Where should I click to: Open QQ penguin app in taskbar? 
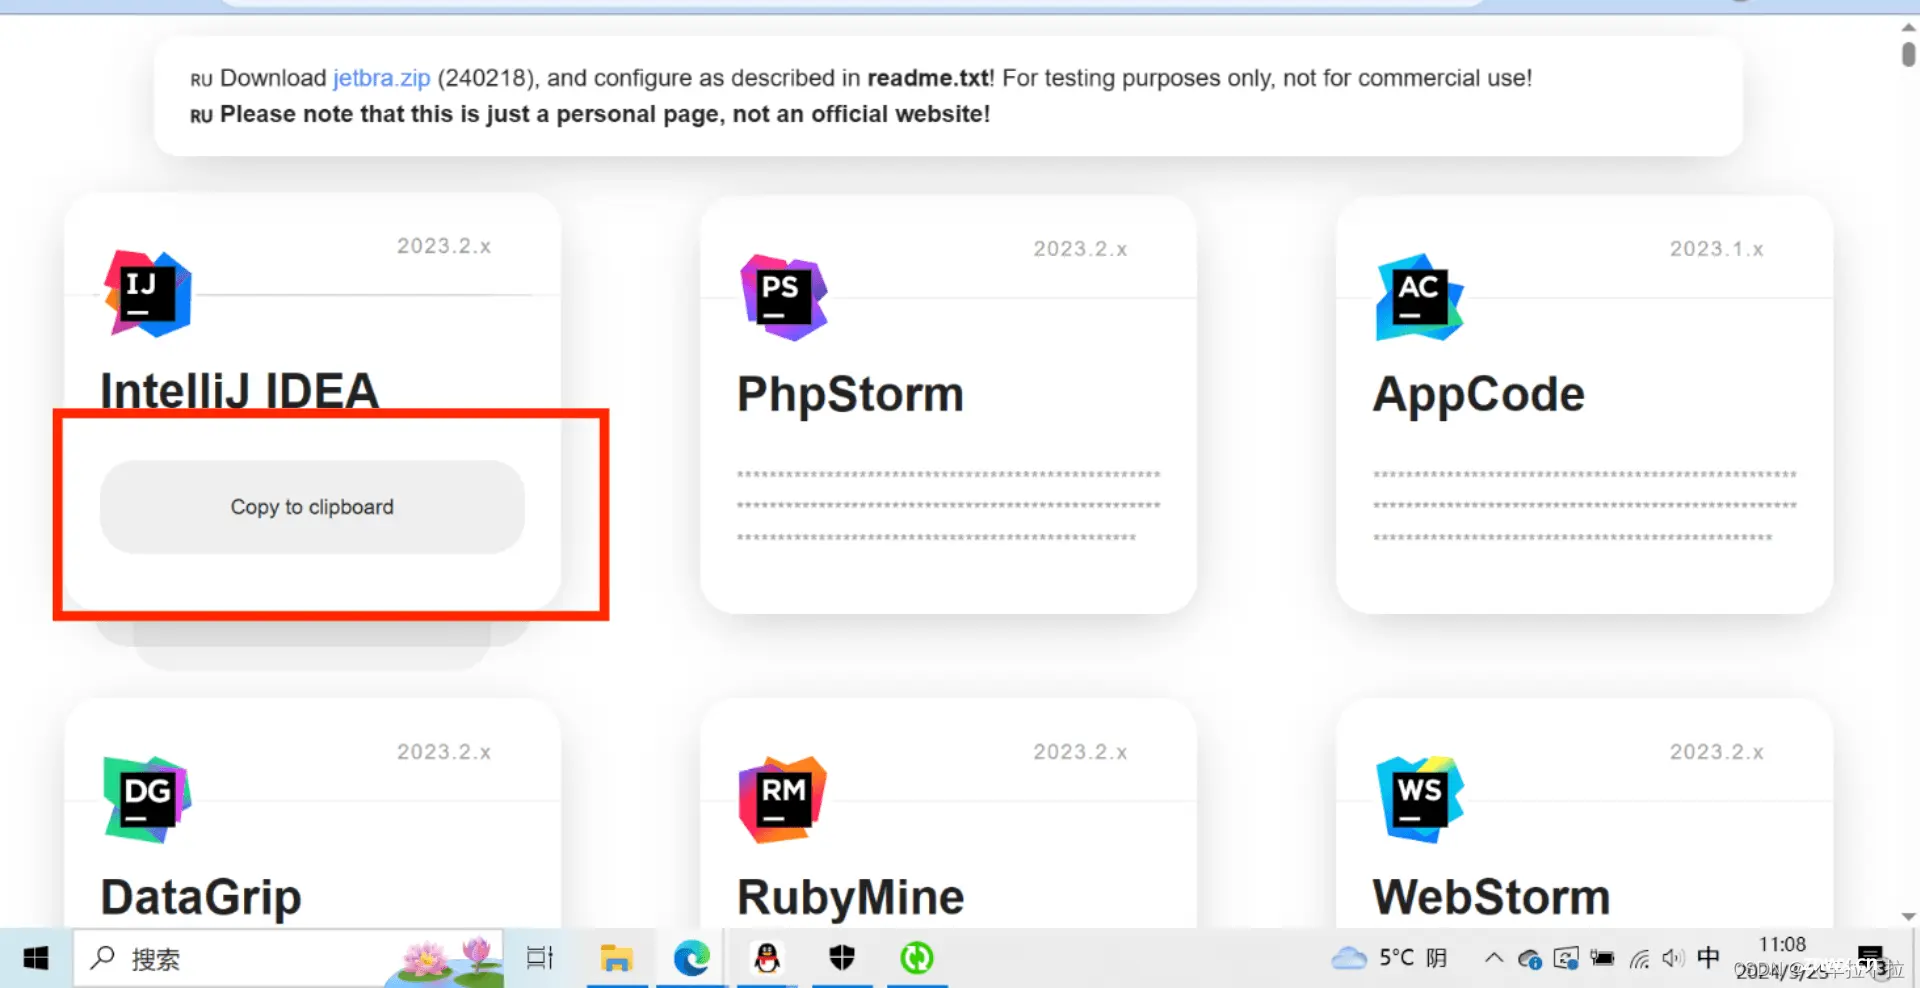click(x=767, y=958)
